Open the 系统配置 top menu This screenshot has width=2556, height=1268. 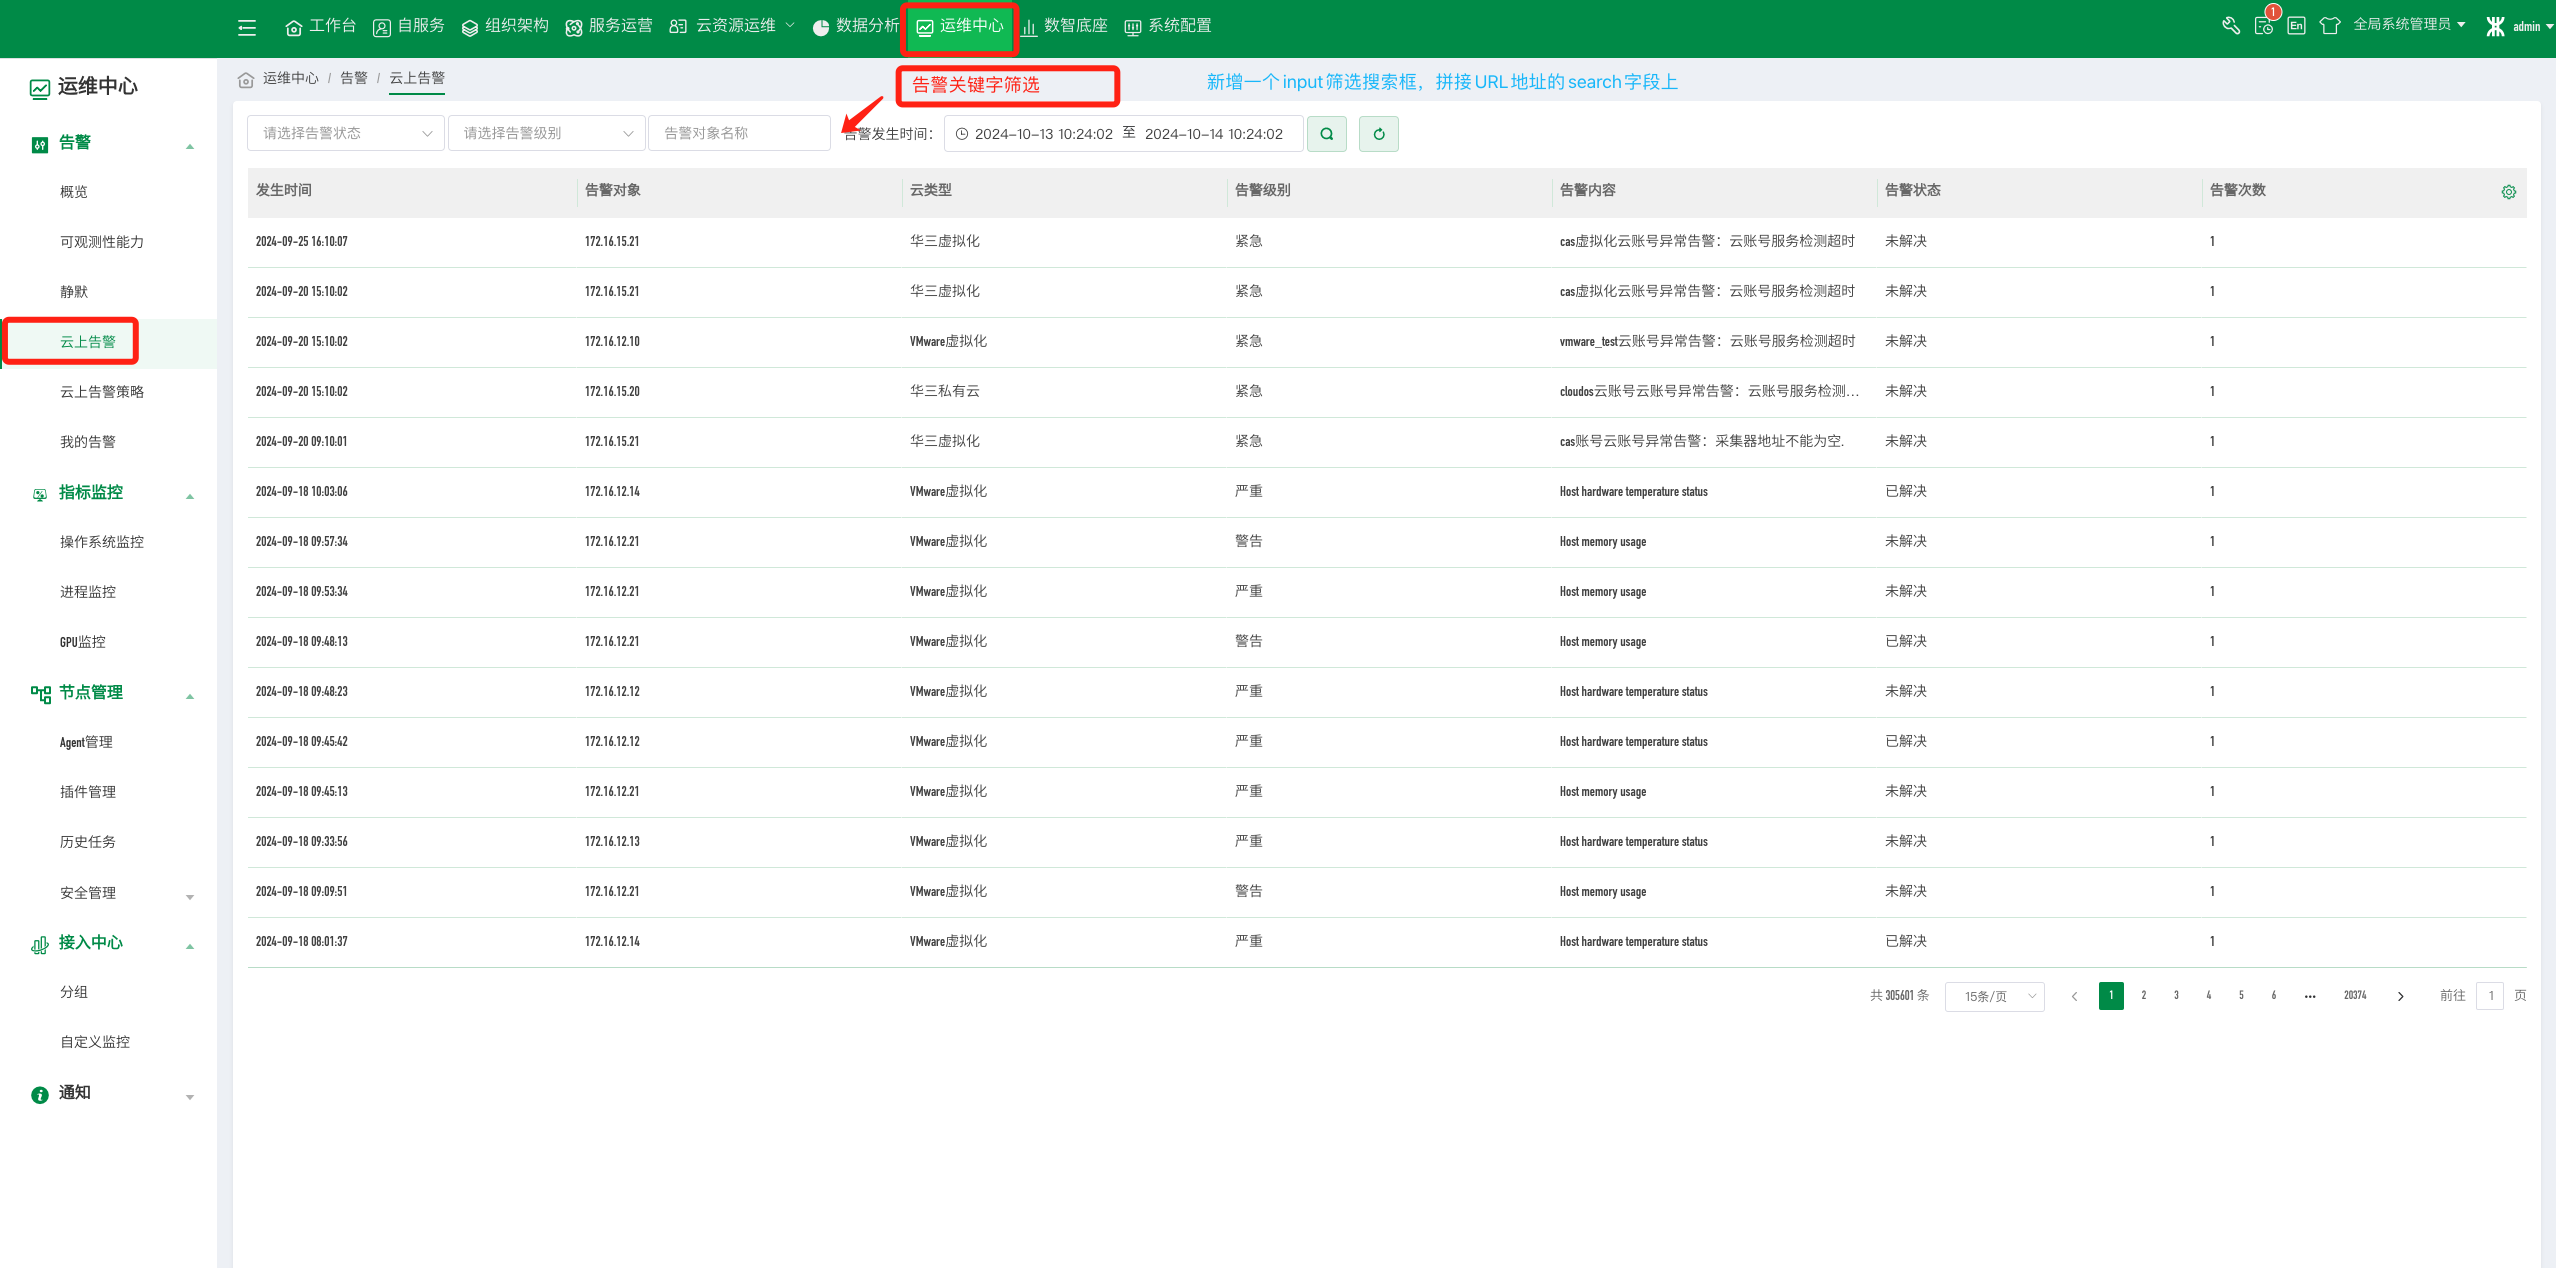coord(1168,26)
